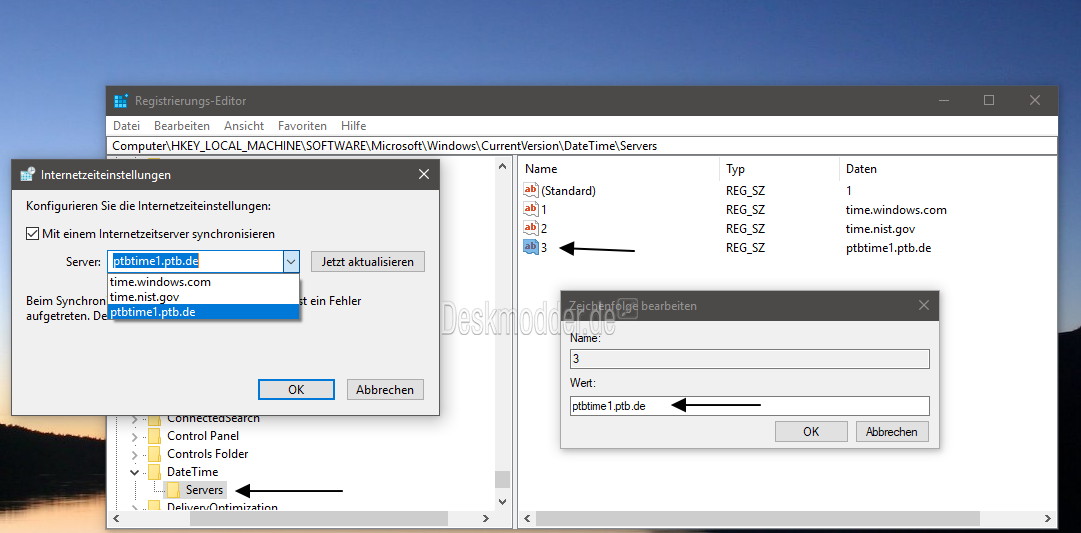Viewport: 1081px width, 533px height.
Task: Select the icon of registry value 1
Action: point(531,209)
